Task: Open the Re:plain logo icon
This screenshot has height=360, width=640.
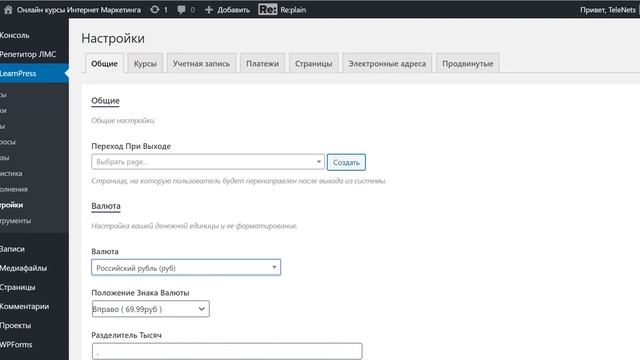Action: click(x=268, y=9)
